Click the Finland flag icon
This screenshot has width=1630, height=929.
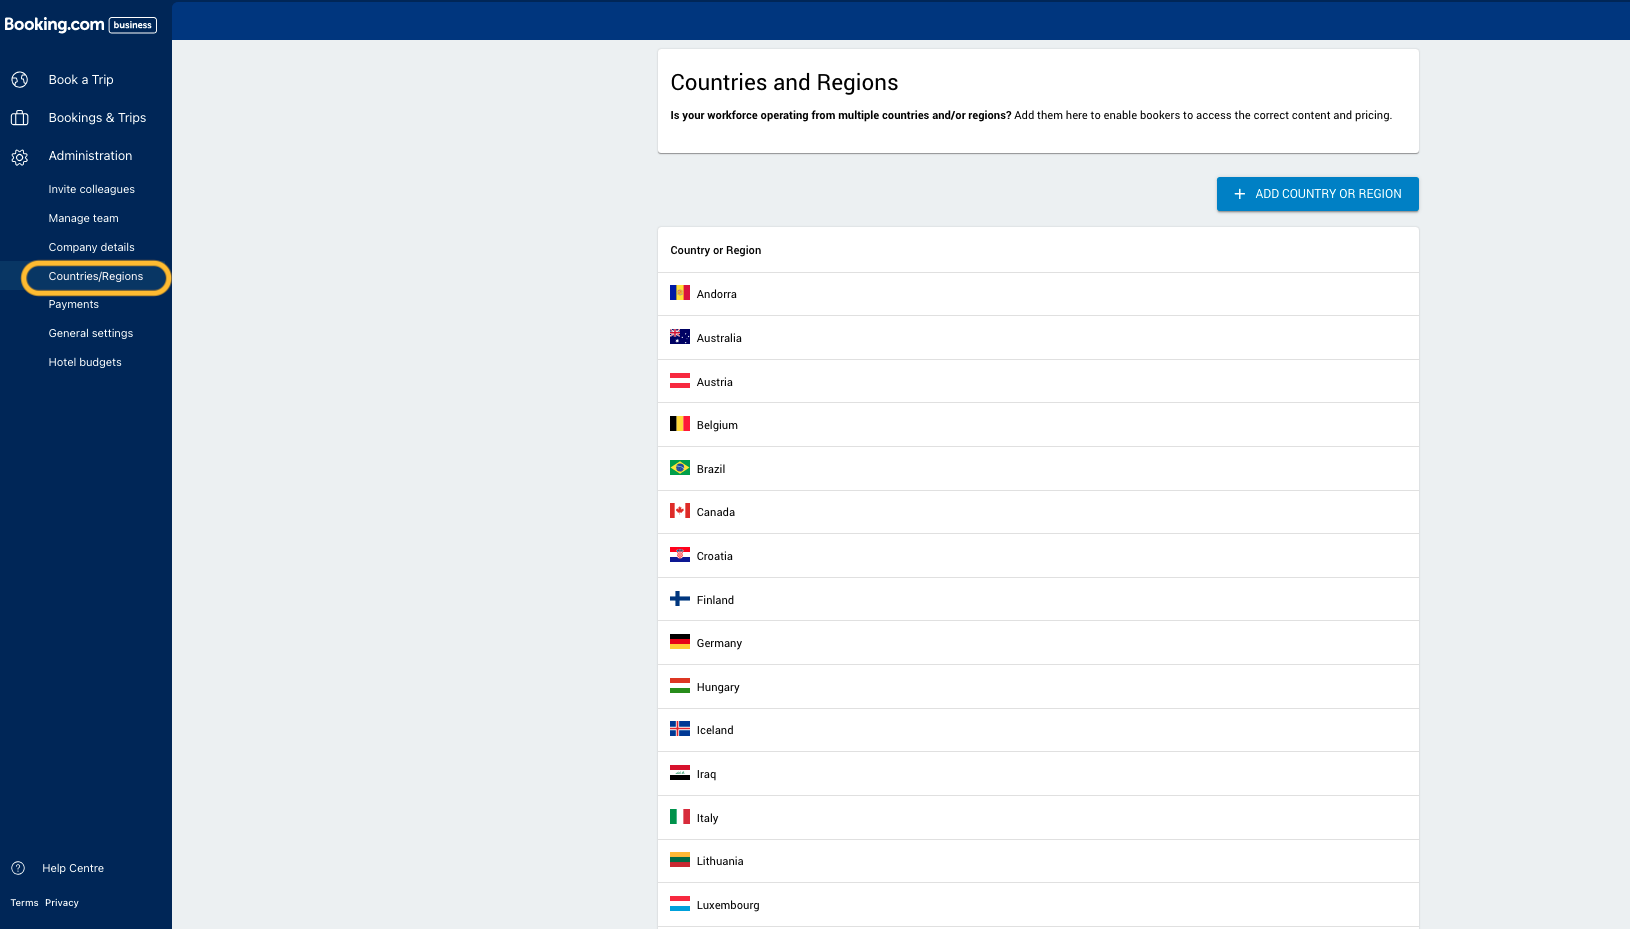680,599
